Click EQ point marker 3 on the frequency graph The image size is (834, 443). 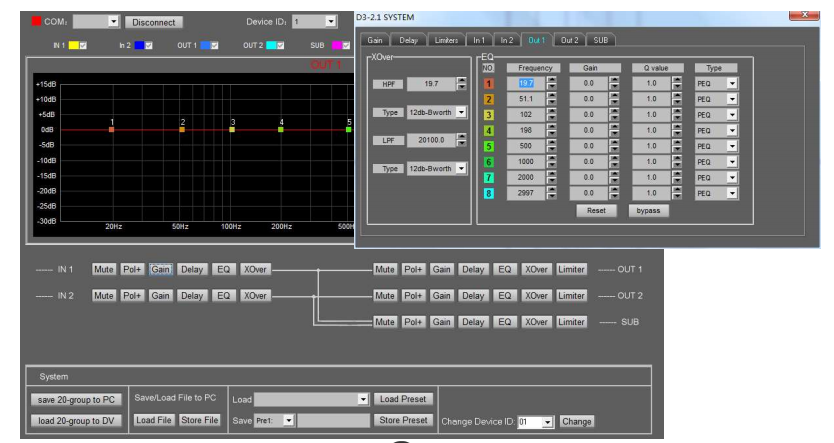point(232,129)
